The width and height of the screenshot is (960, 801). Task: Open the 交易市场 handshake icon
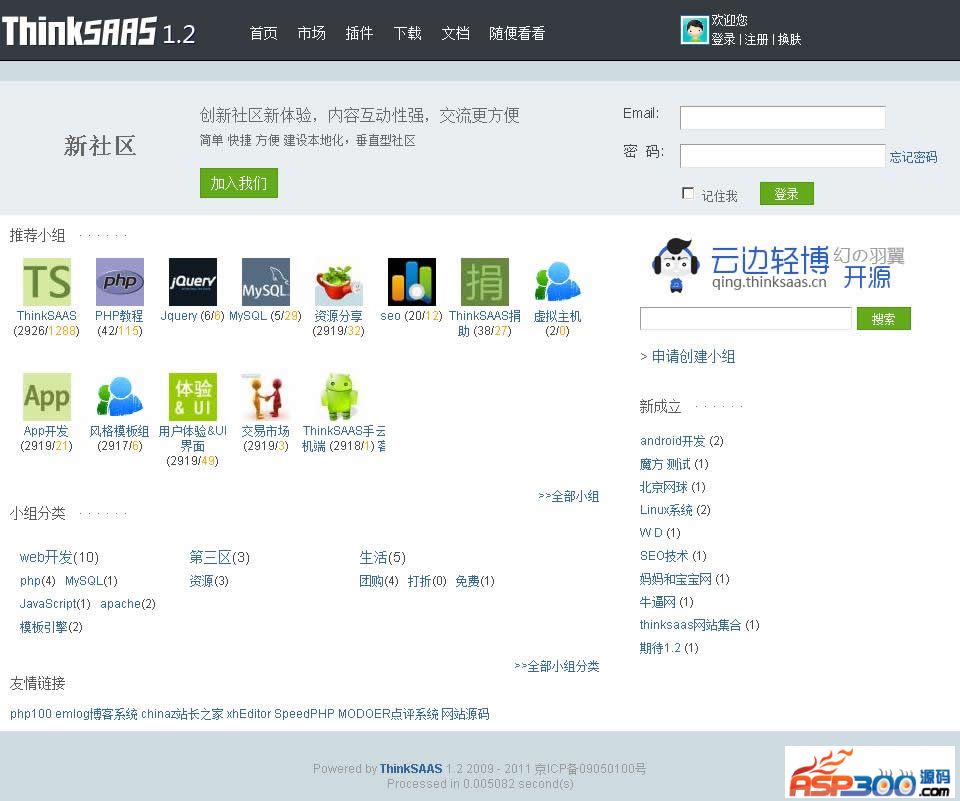tap(265, 397)
